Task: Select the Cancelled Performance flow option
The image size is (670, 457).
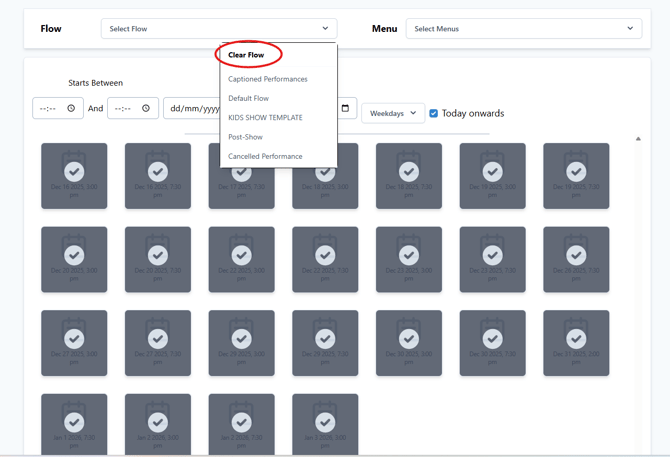Action: coord(265,156)
